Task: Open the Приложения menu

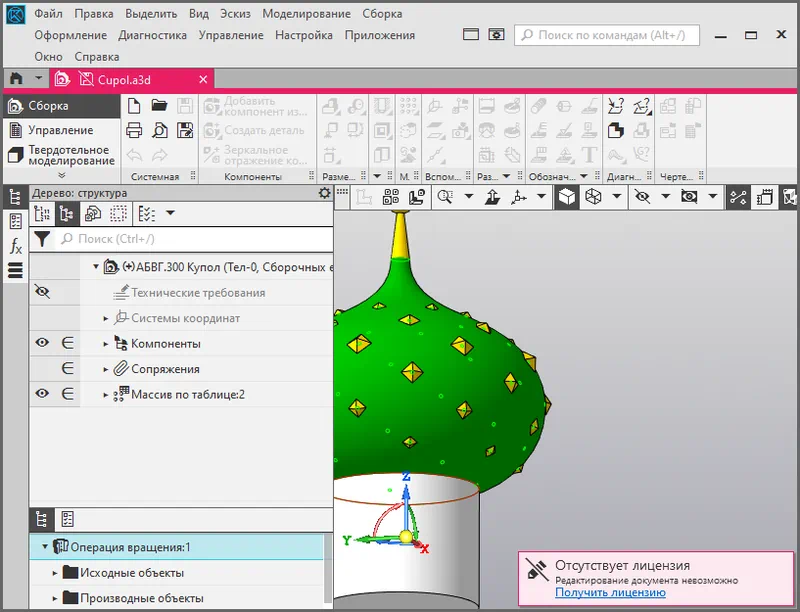Action: [x=380, y=35]
